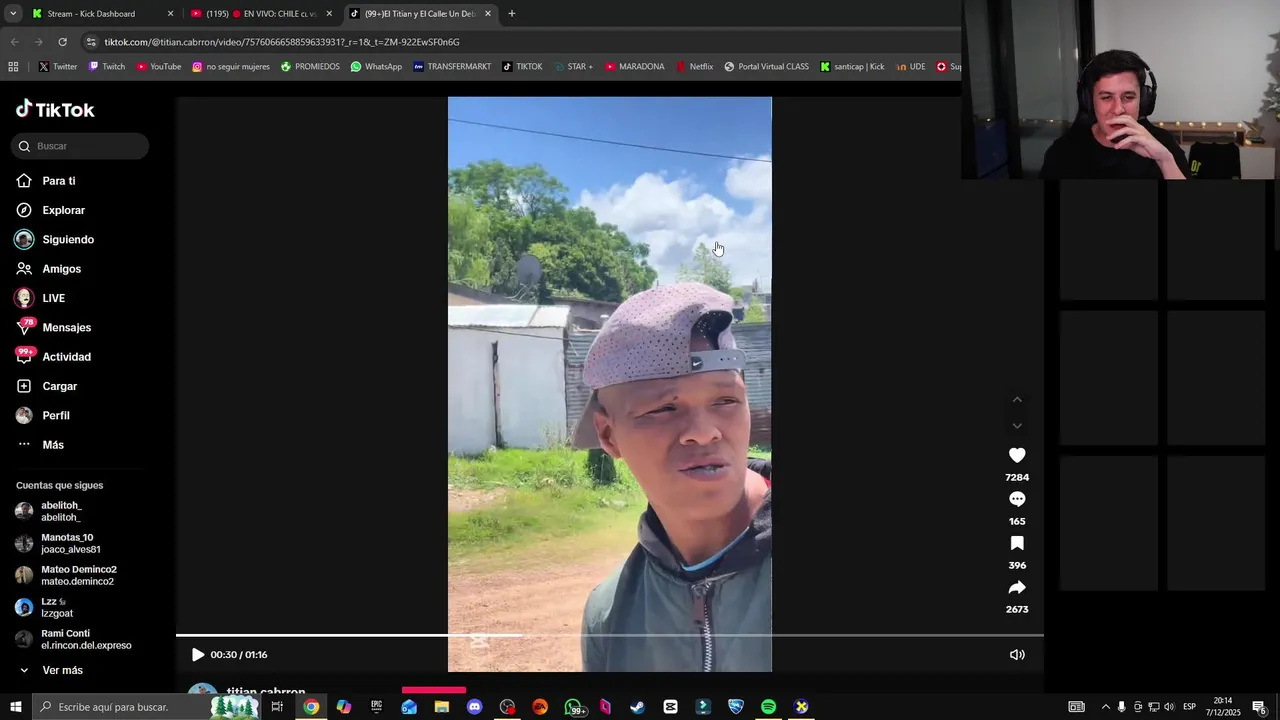Play the TikTok video

point(197,655)
